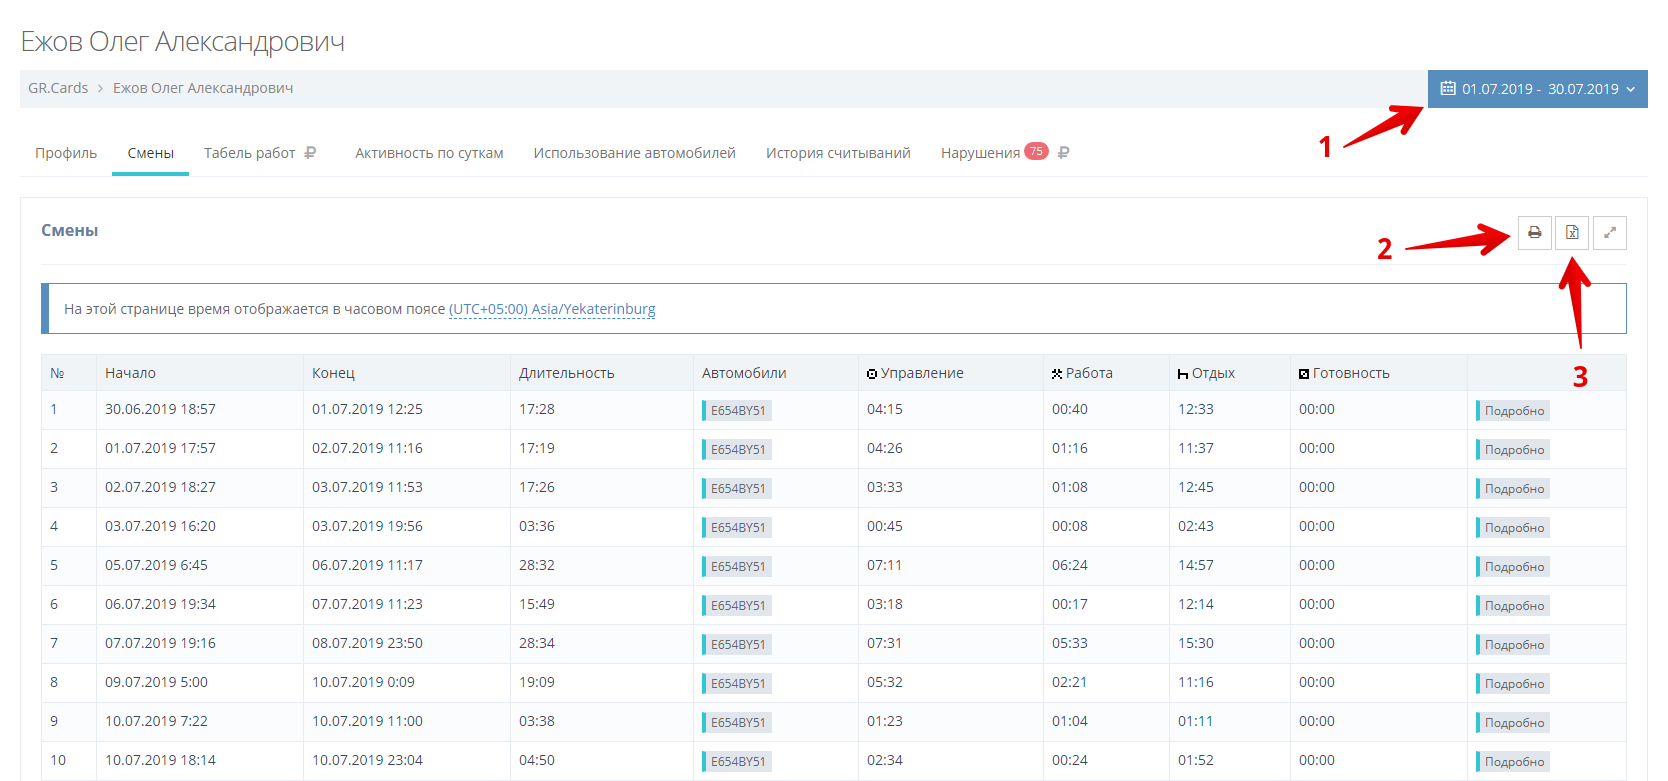This screenshot has width=1668, height=781.
Task: Open the Использование автомобилей tab
Action: click(634, 153)
